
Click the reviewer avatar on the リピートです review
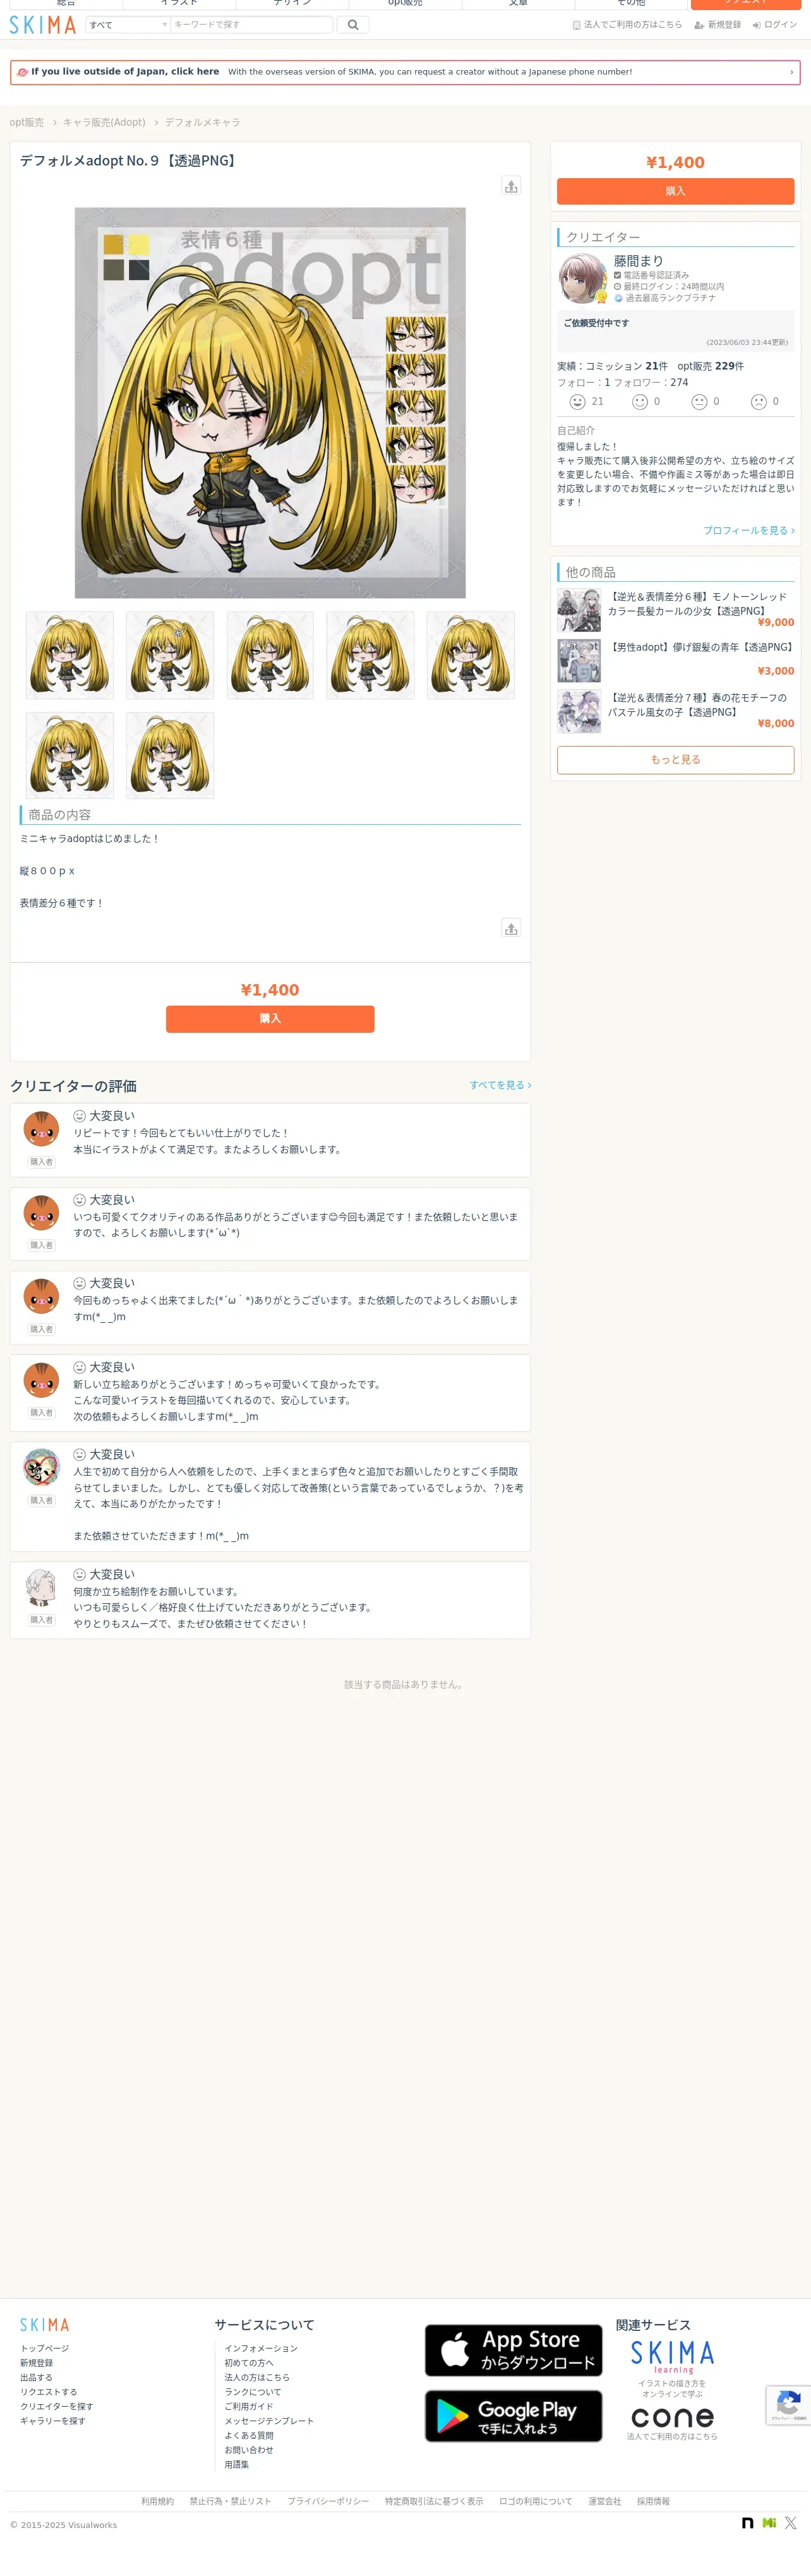[41, 1130]
